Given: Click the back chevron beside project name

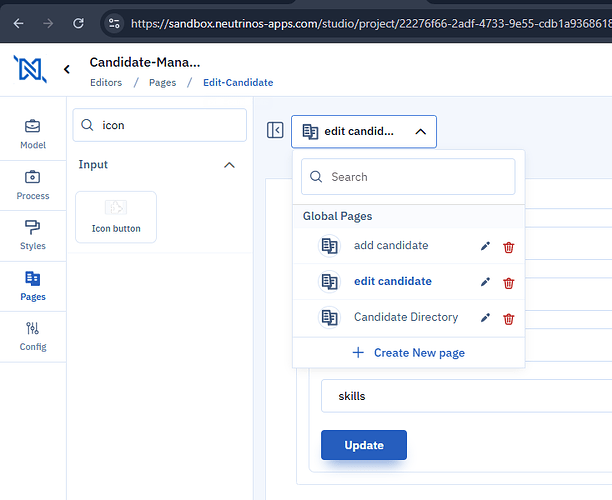Looking at the screenshot, I should point(67,69).
